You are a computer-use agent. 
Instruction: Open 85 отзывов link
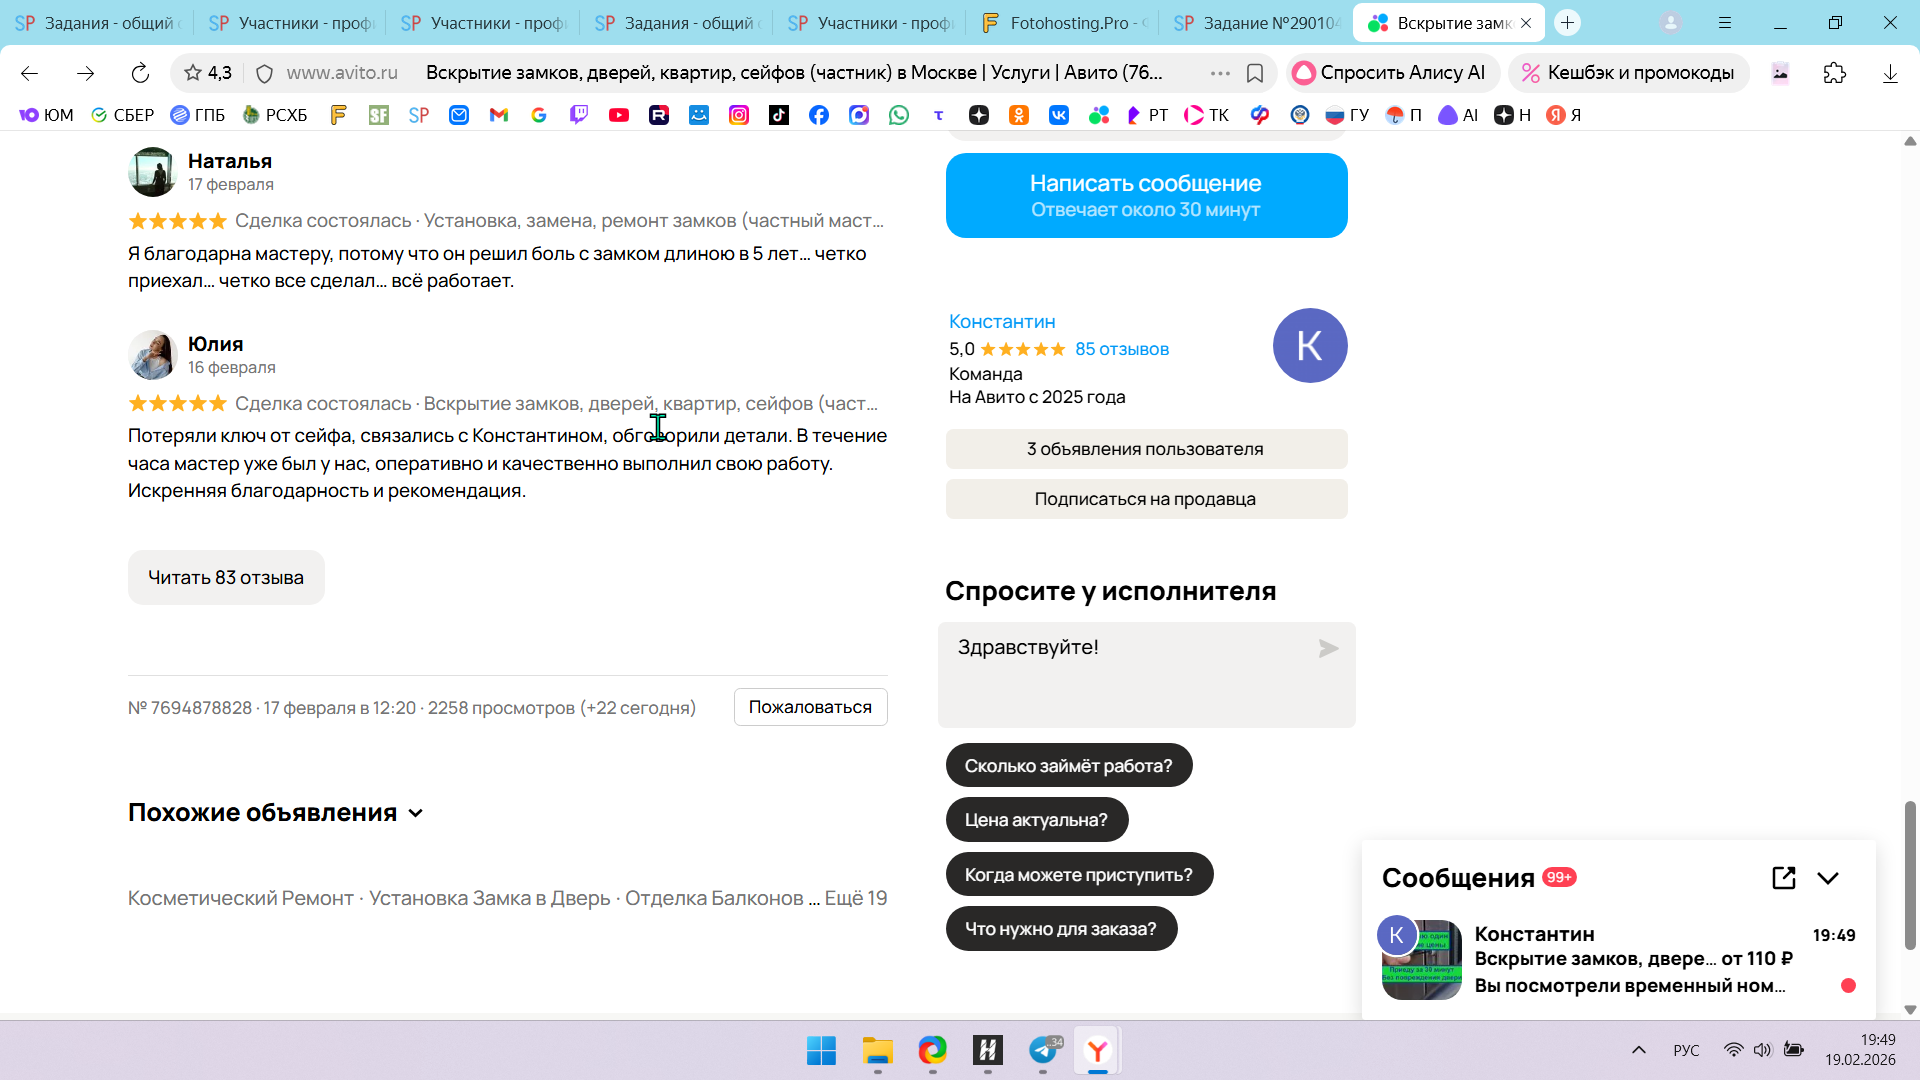point(1121,349)
